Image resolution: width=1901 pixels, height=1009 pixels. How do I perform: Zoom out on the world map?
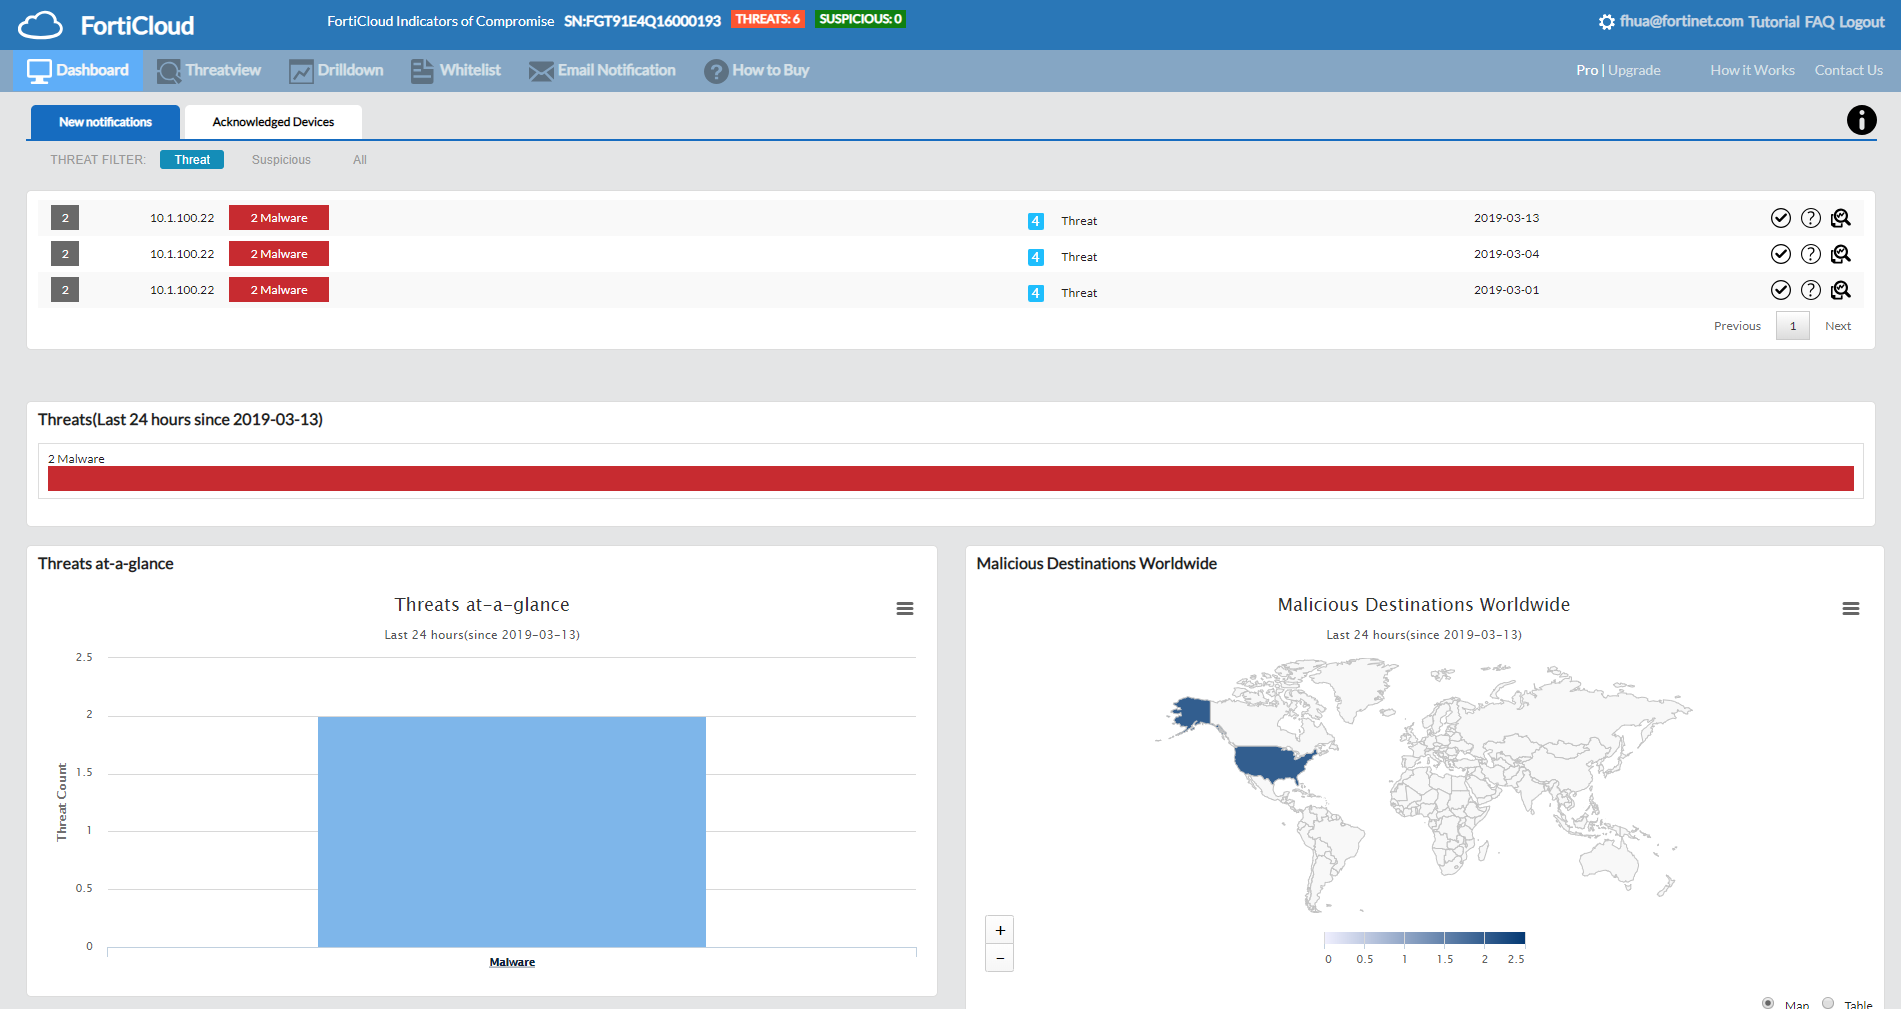click(x=1000, y=958)
